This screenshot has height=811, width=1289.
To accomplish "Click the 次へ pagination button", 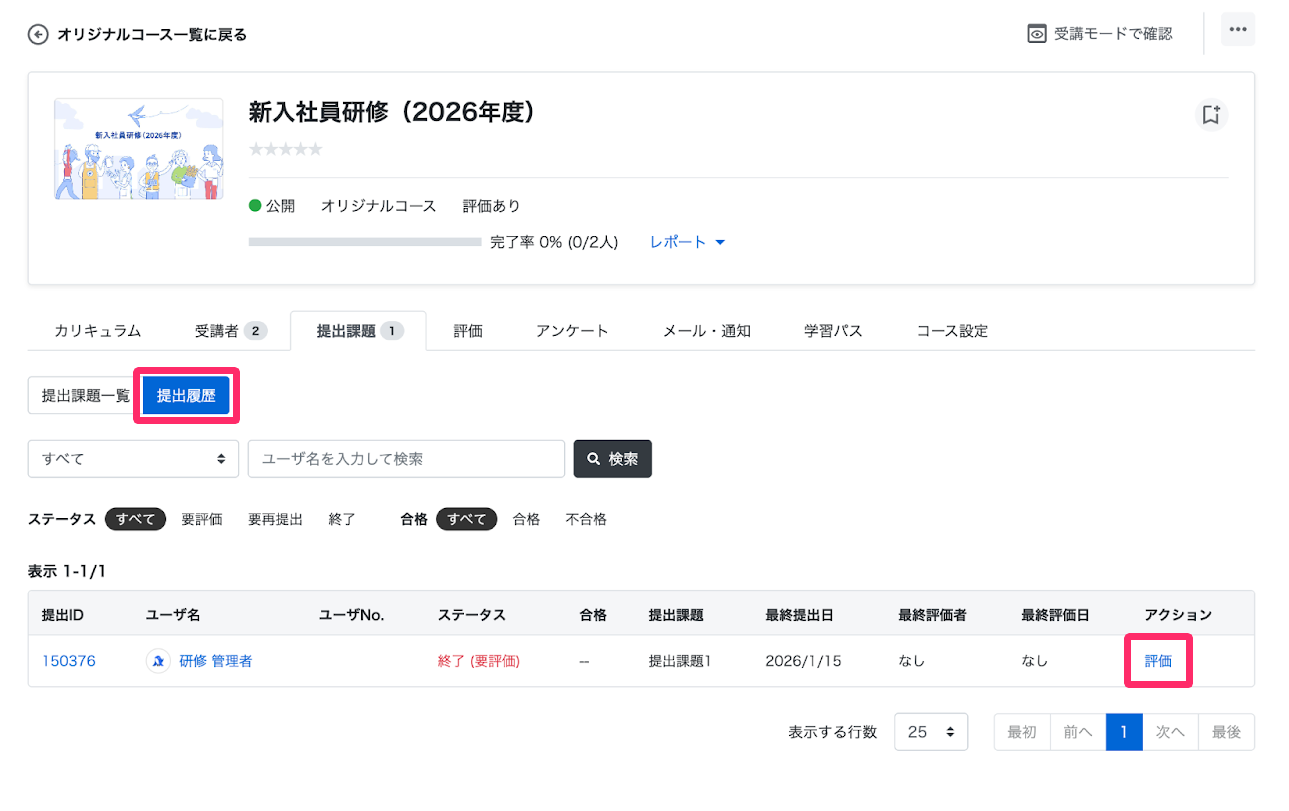I will coord(1170,732).
